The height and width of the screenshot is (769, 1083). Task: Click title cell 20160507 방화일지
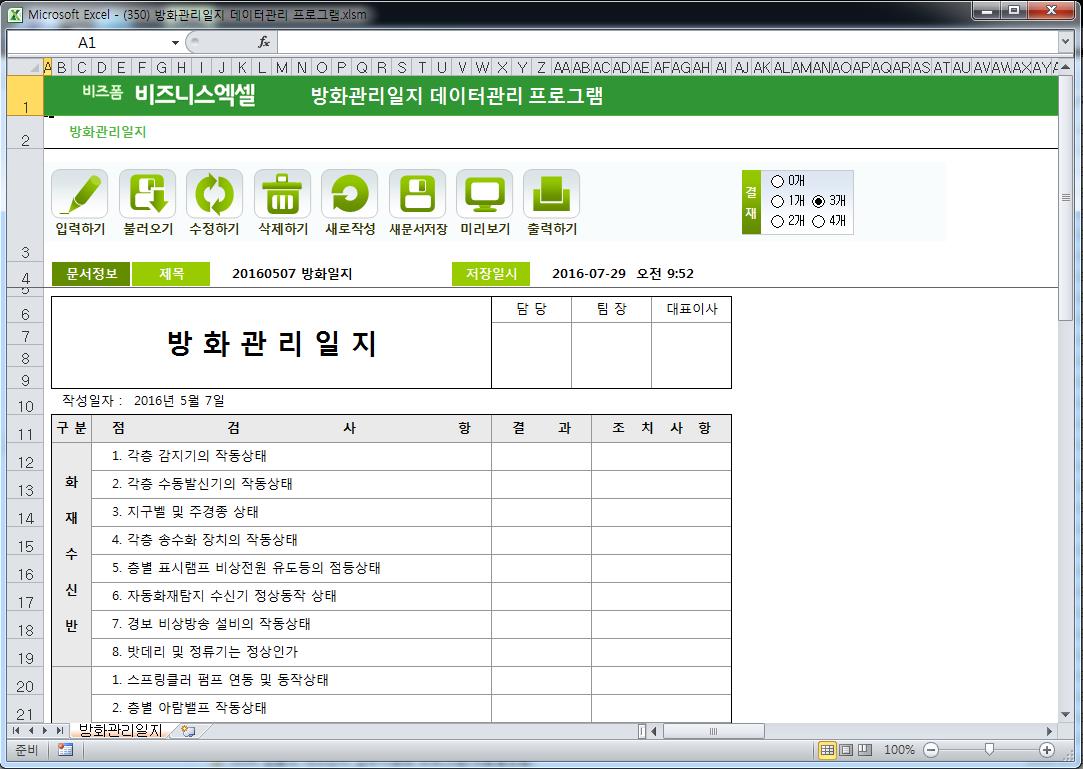[292, 274]
